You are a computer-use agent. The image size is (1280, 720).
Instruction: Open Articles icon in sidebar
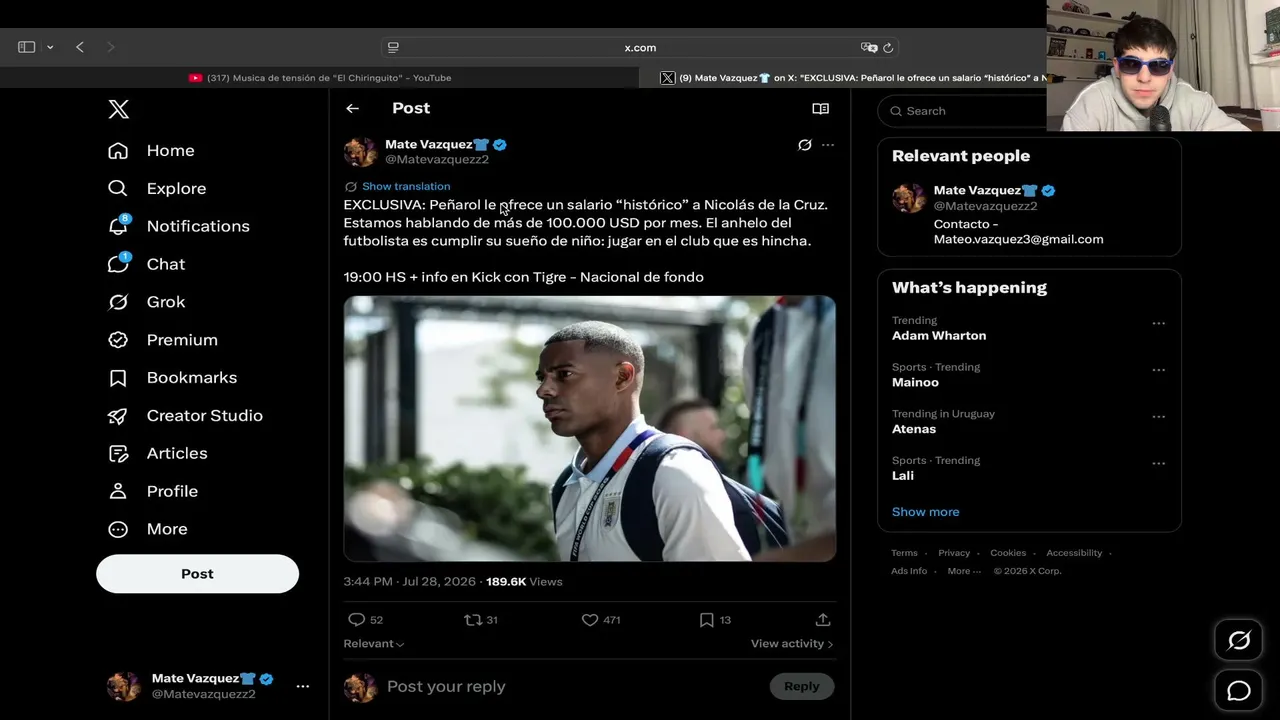[x=118, y=453]
